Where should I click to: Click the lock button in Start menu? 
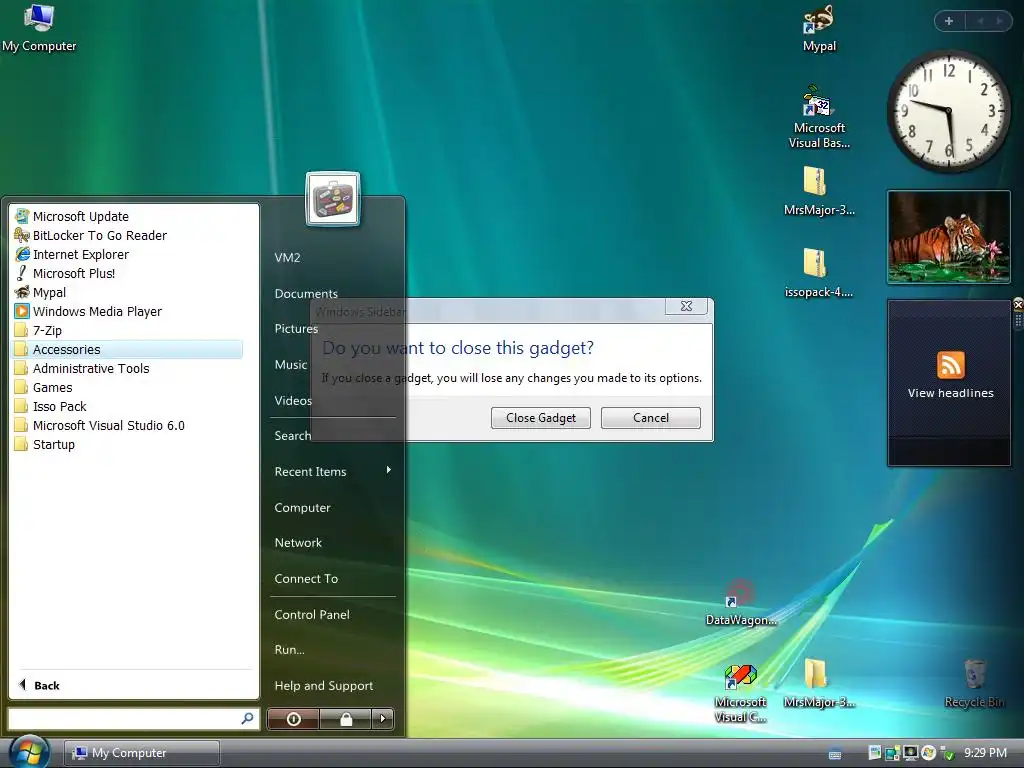pyautogui.click(x=346, y=719)
